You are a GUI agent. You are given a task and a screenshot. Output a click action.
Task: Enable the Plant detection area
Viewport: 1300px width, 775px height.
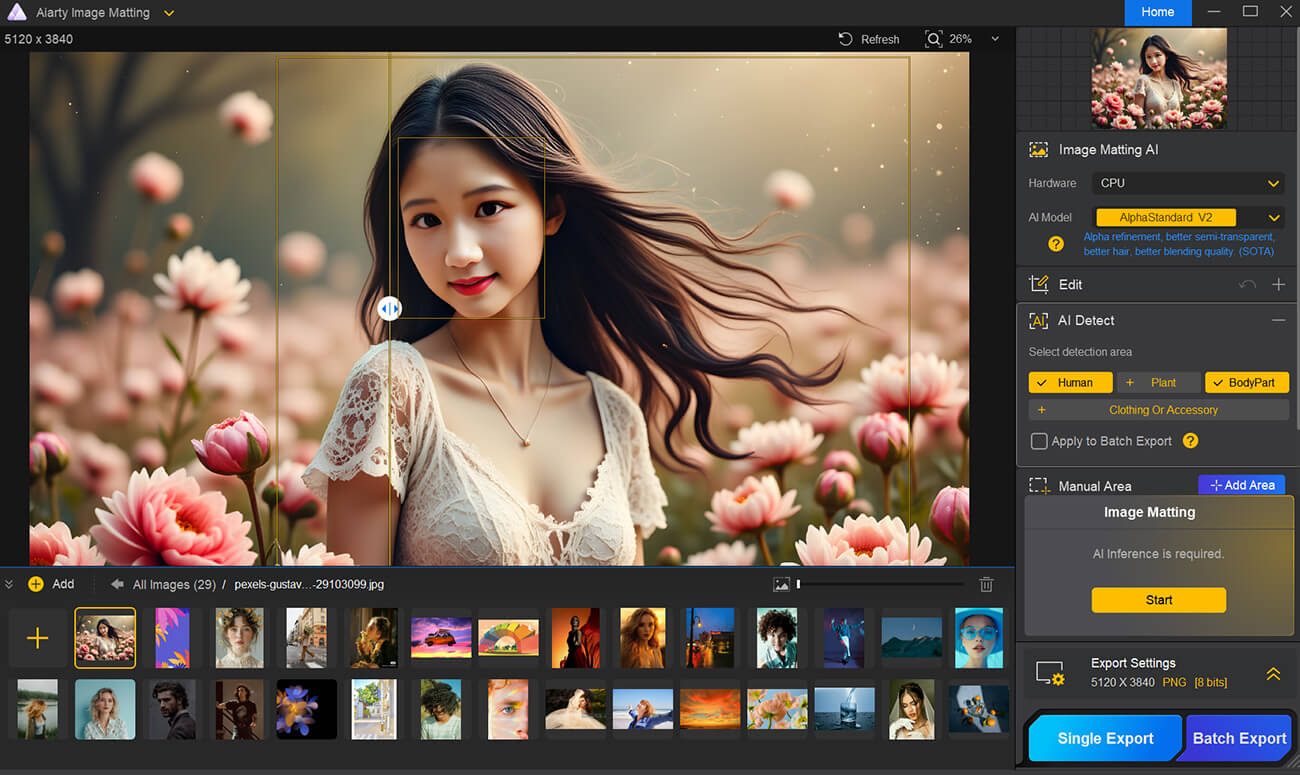1159,382
